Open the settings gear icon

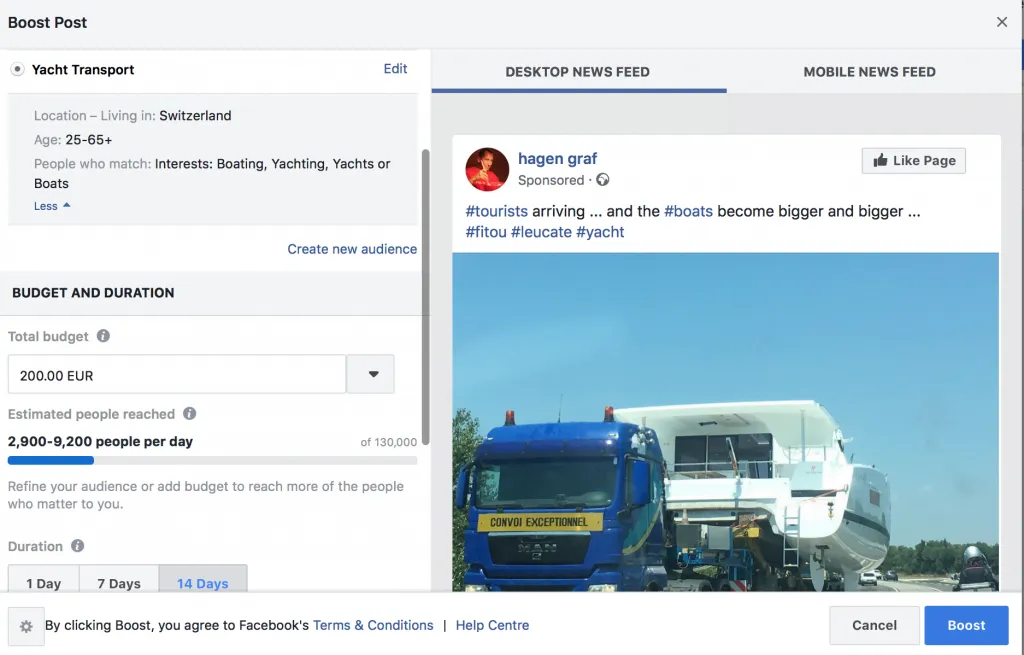click(x=26, y=626)
